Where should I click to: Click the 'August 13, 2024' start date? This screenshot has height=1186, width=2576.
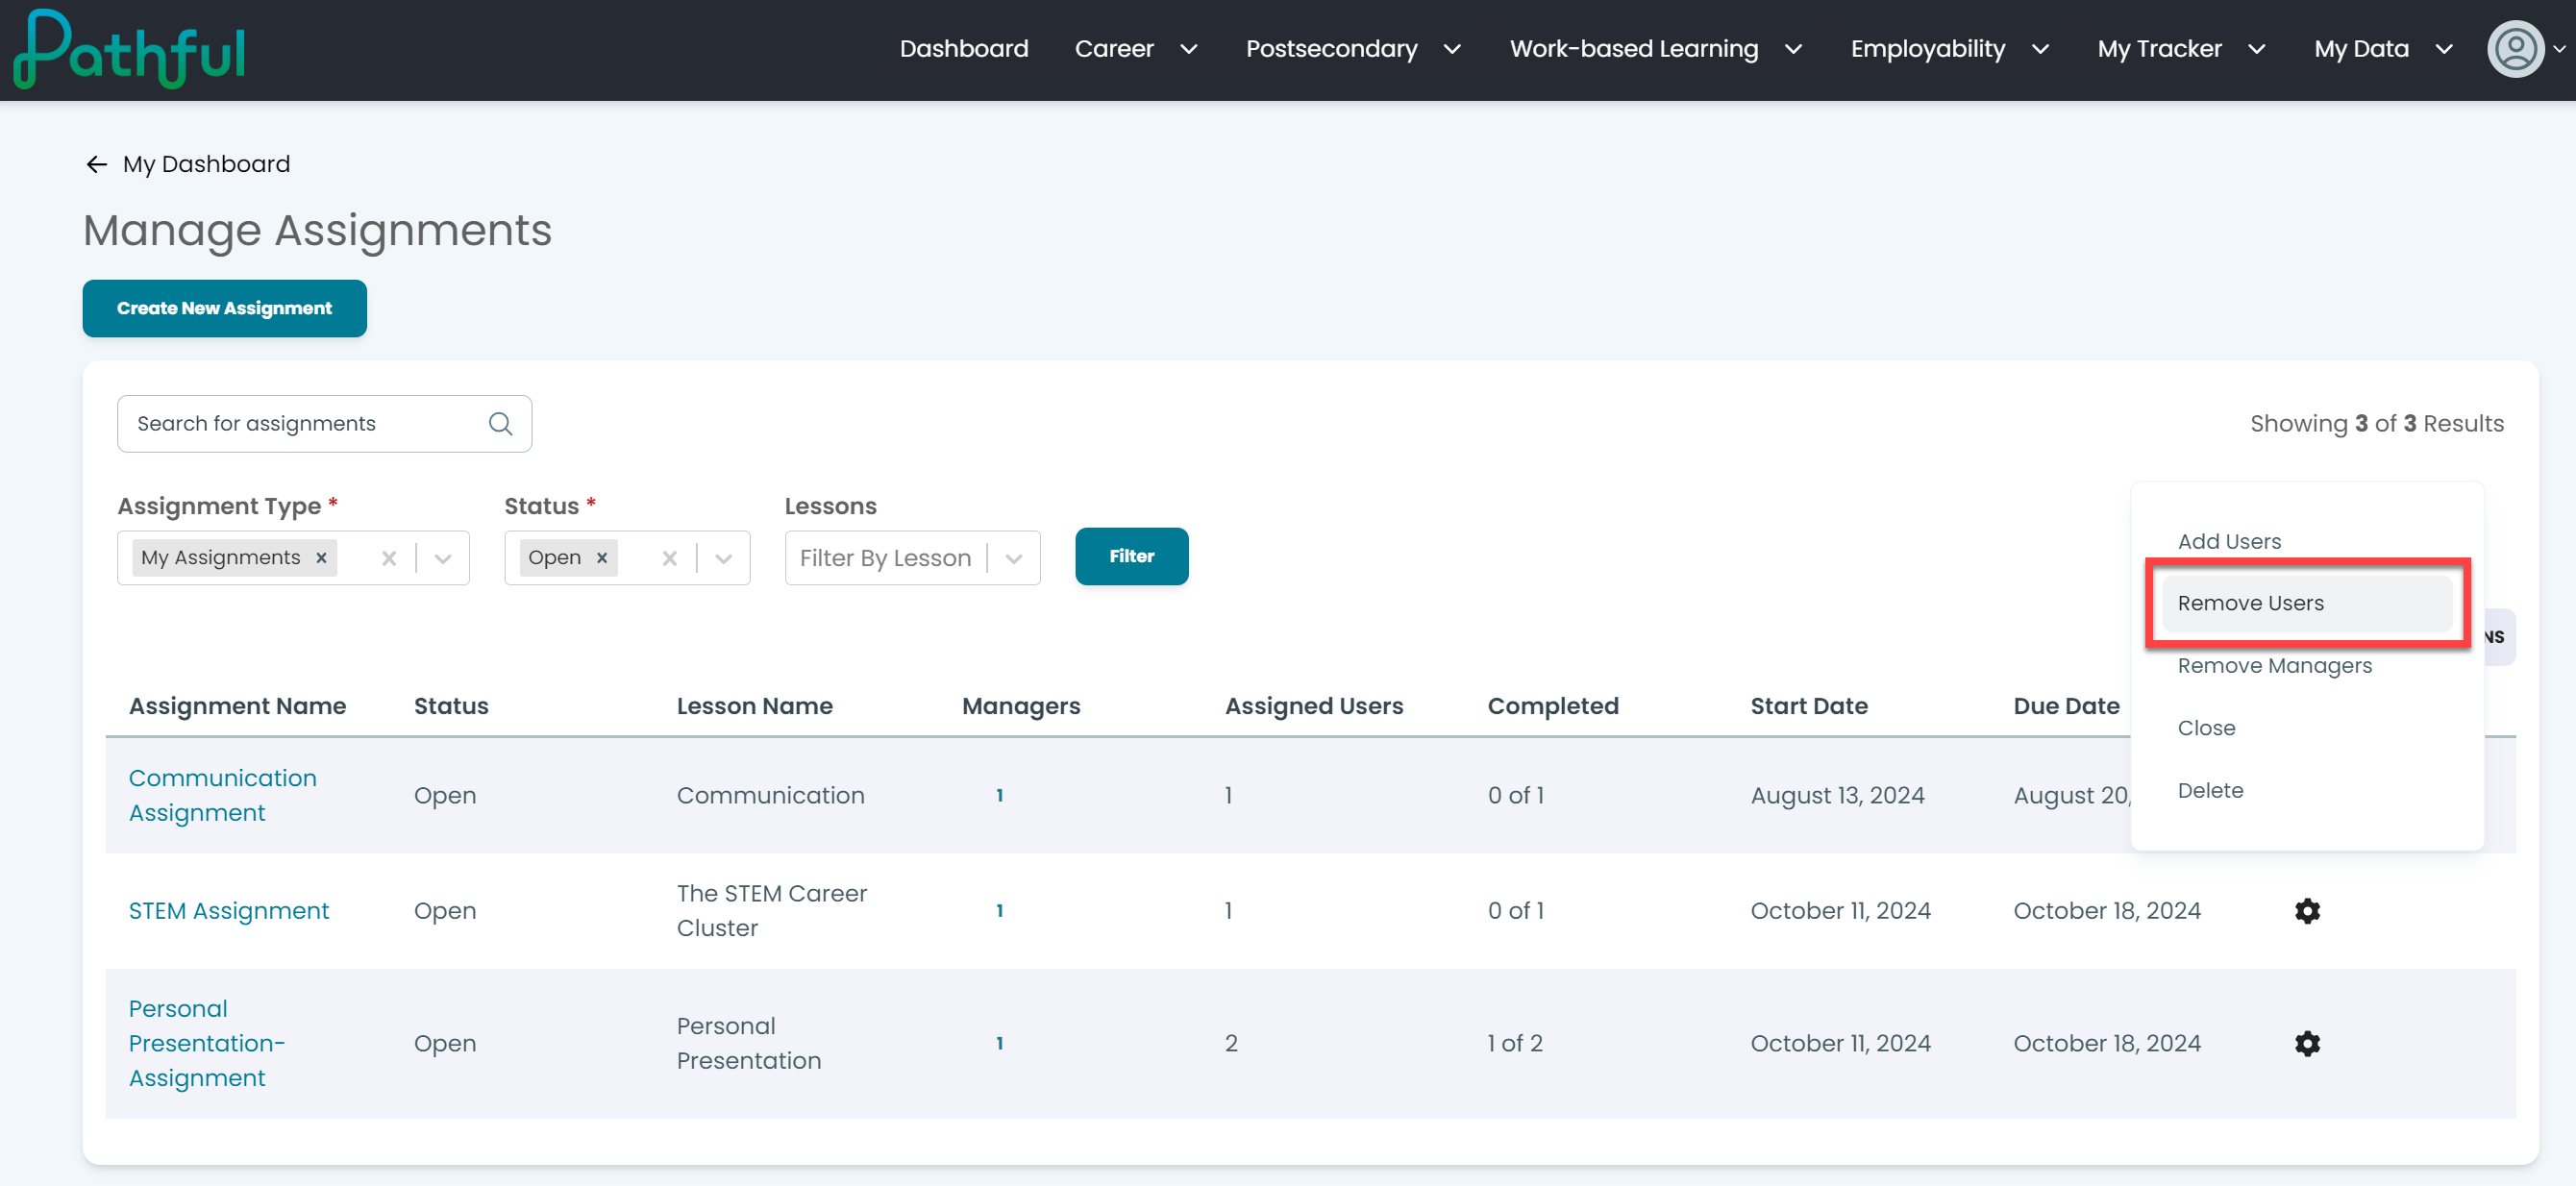coord(1837,796)
